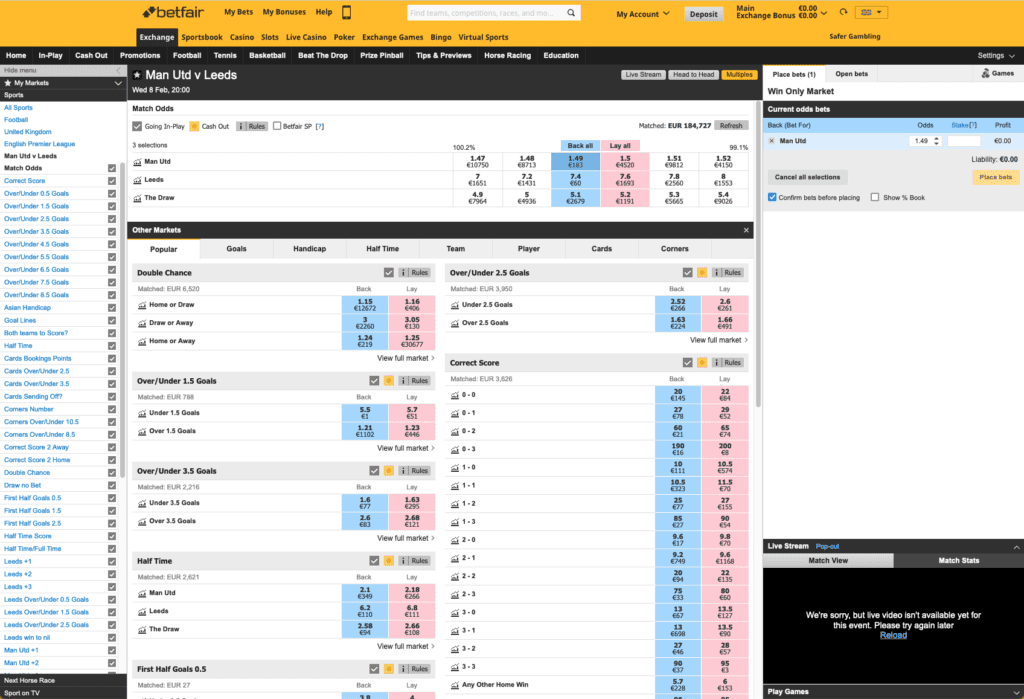
Task: Click the search magnifier icon
Action: 571,12
